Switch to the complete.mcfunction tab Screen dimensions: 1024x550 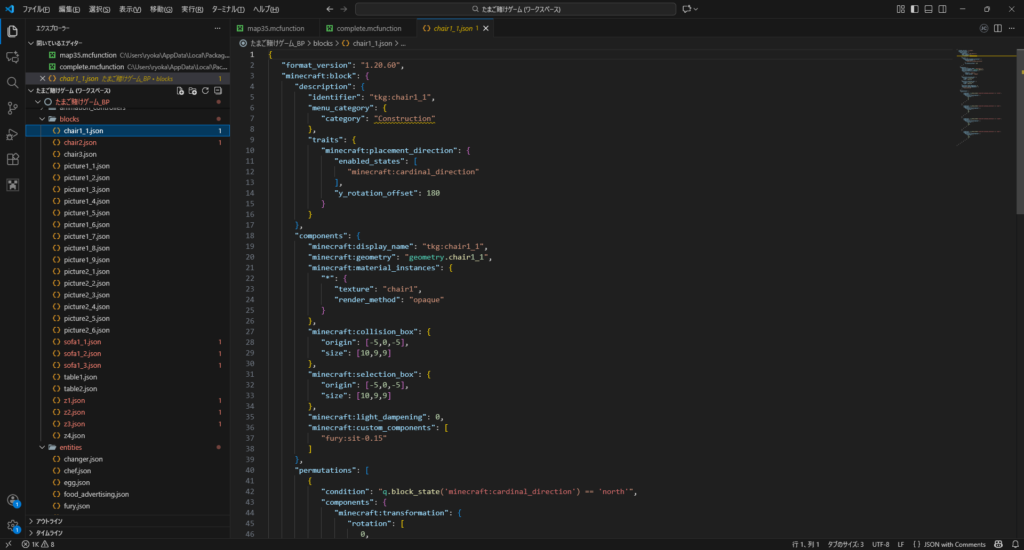click(366, 28)
